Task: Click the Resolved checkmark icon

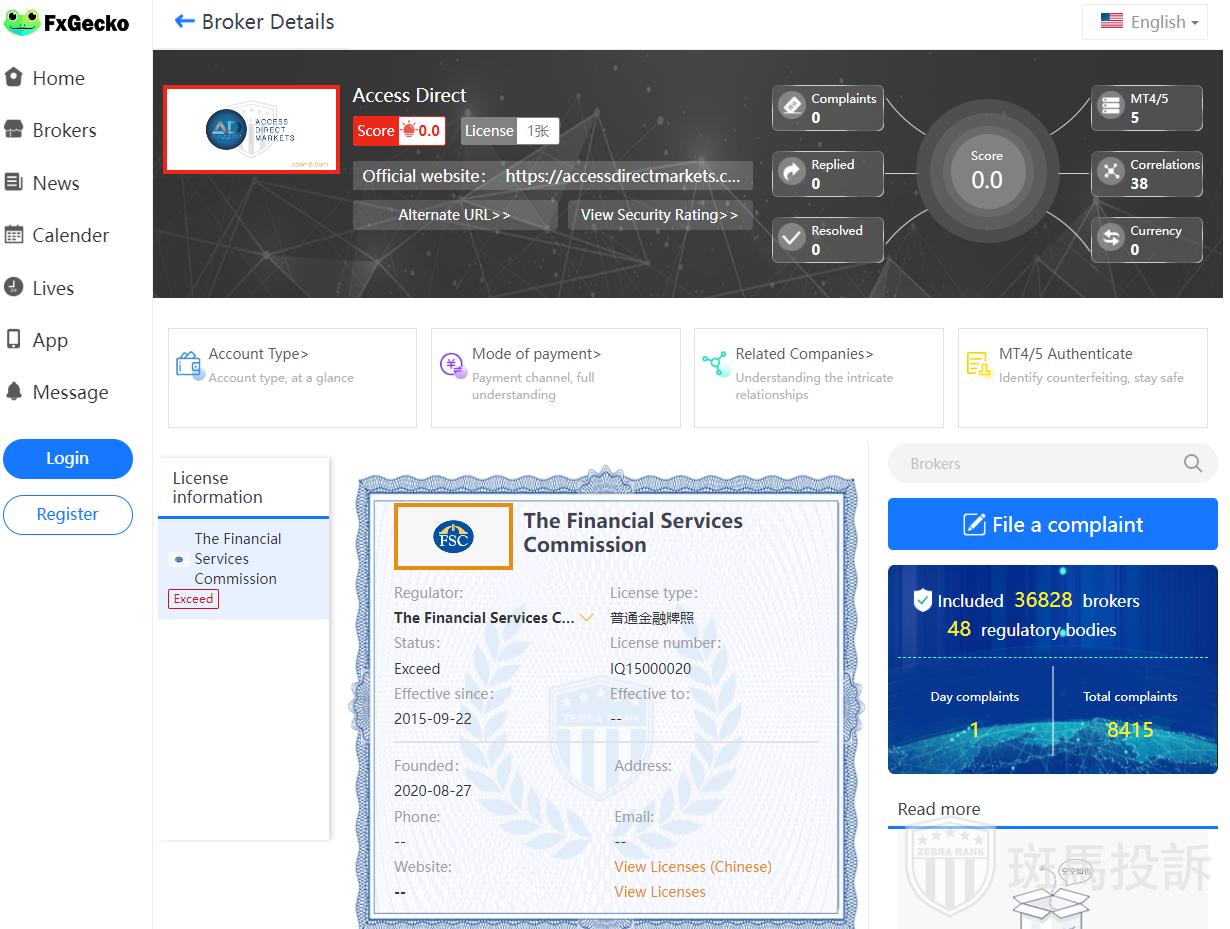Action: click(x=792, y=238)
